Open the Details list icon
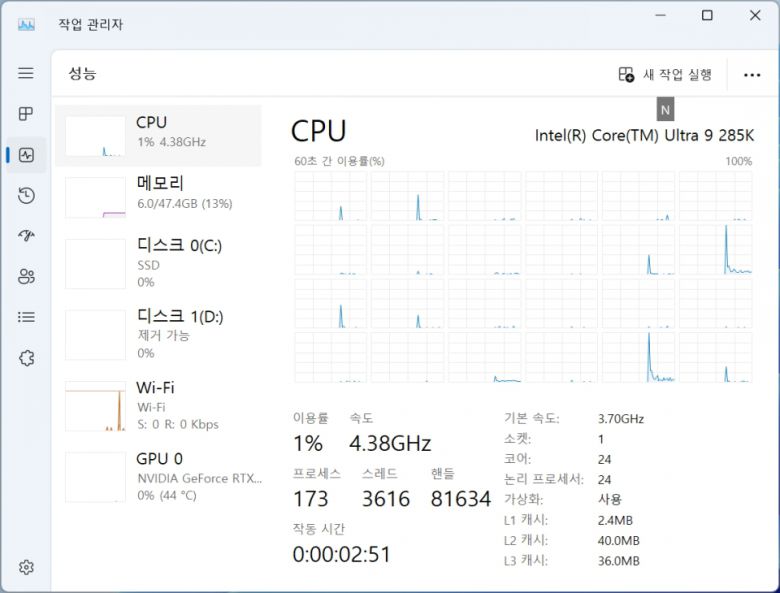This screenshot has width=780, height=593. tap(26, 317)
